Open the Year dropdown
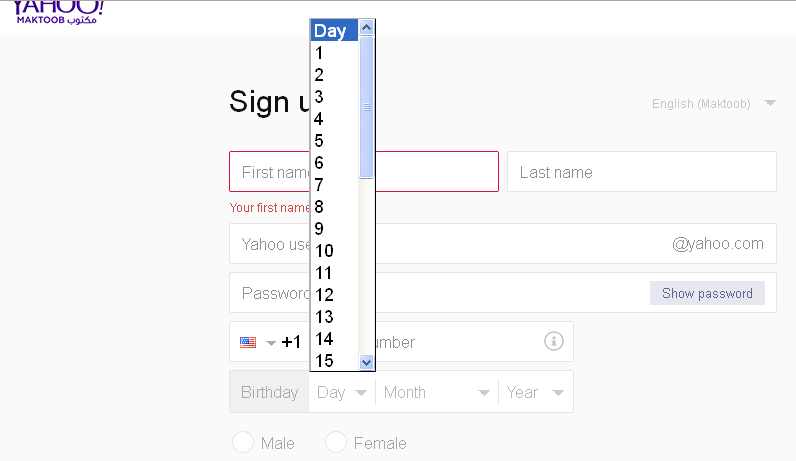This screenshot has height=461, width=796. (x=536, y=392)
